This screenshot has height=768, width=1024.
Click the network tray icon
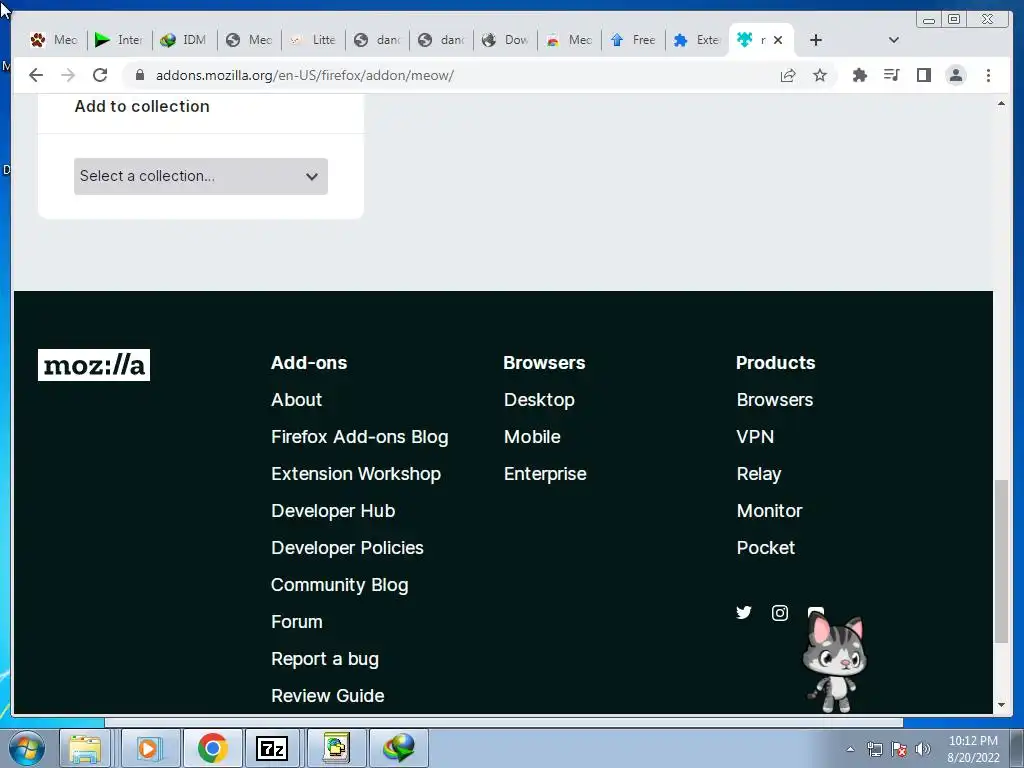tap(874, 749)
